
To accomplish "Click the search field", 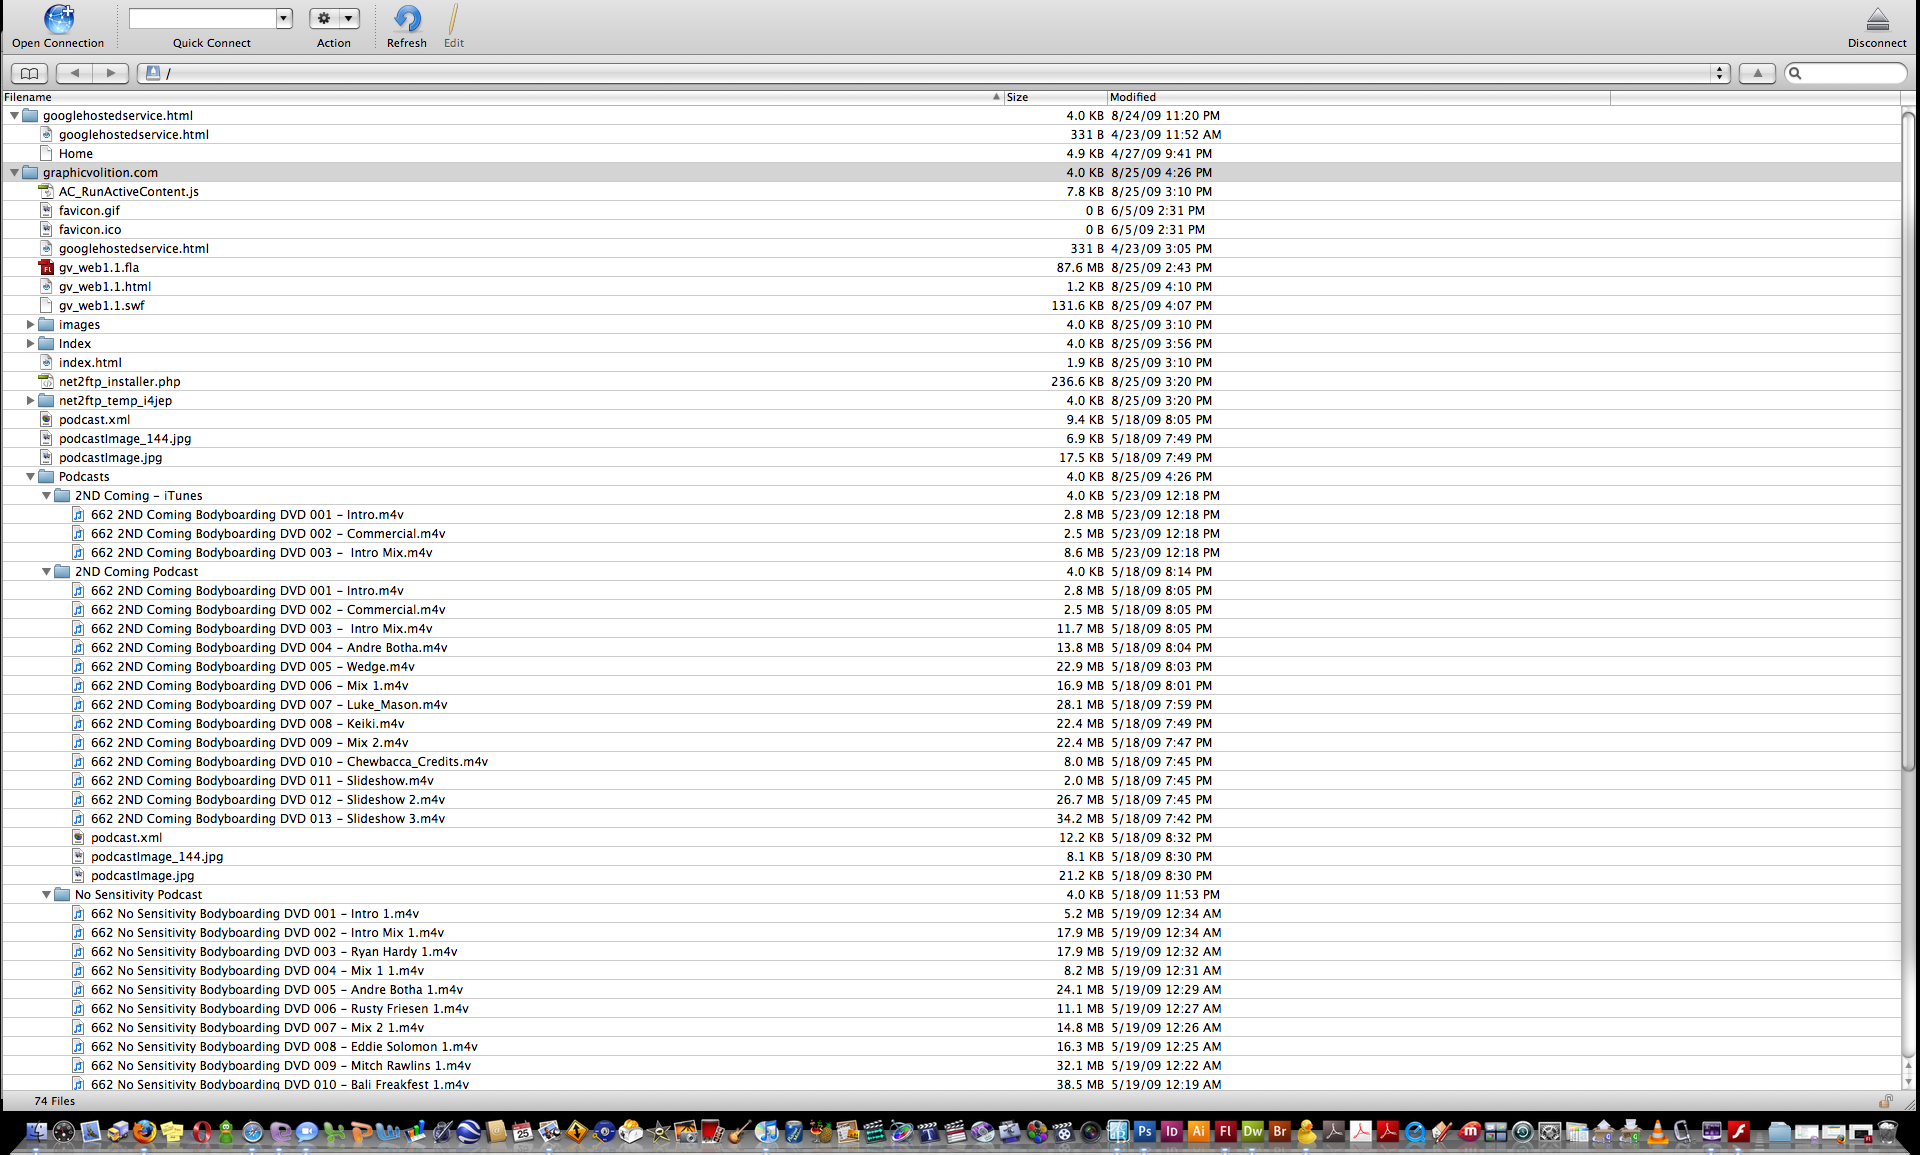I will 1847,73.
